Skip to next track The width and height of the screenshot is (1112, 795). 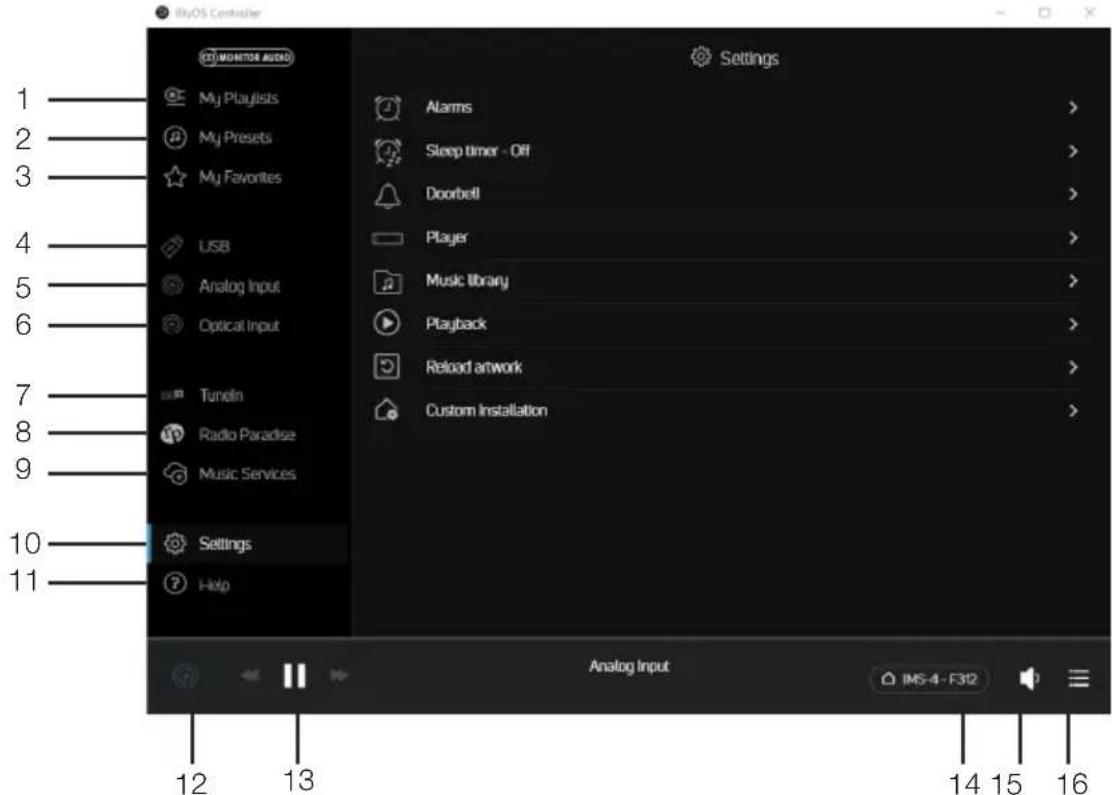click(x=339, y=675)
